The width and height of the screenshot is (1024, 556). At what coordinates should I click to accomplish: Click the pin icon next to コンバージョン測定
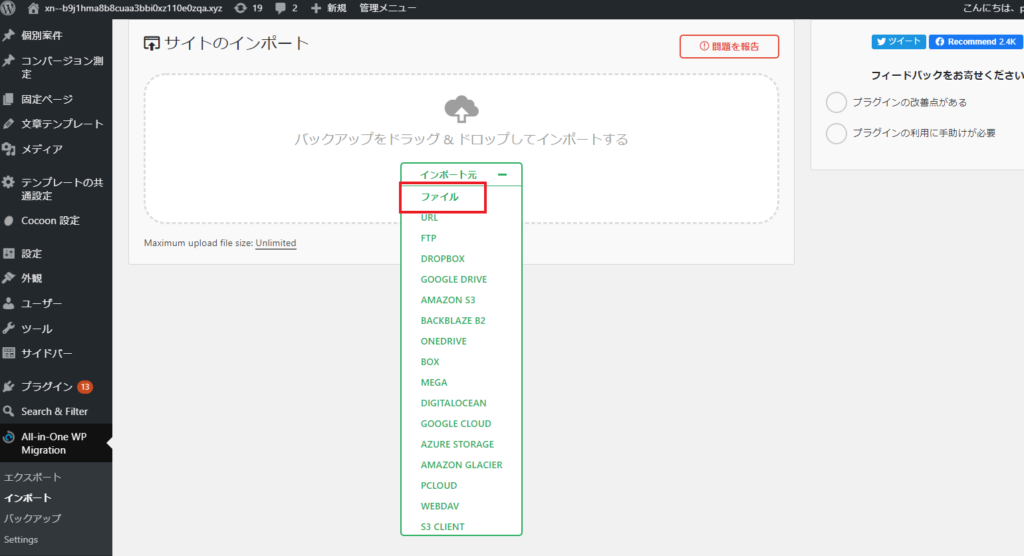(x=8, y=61)
